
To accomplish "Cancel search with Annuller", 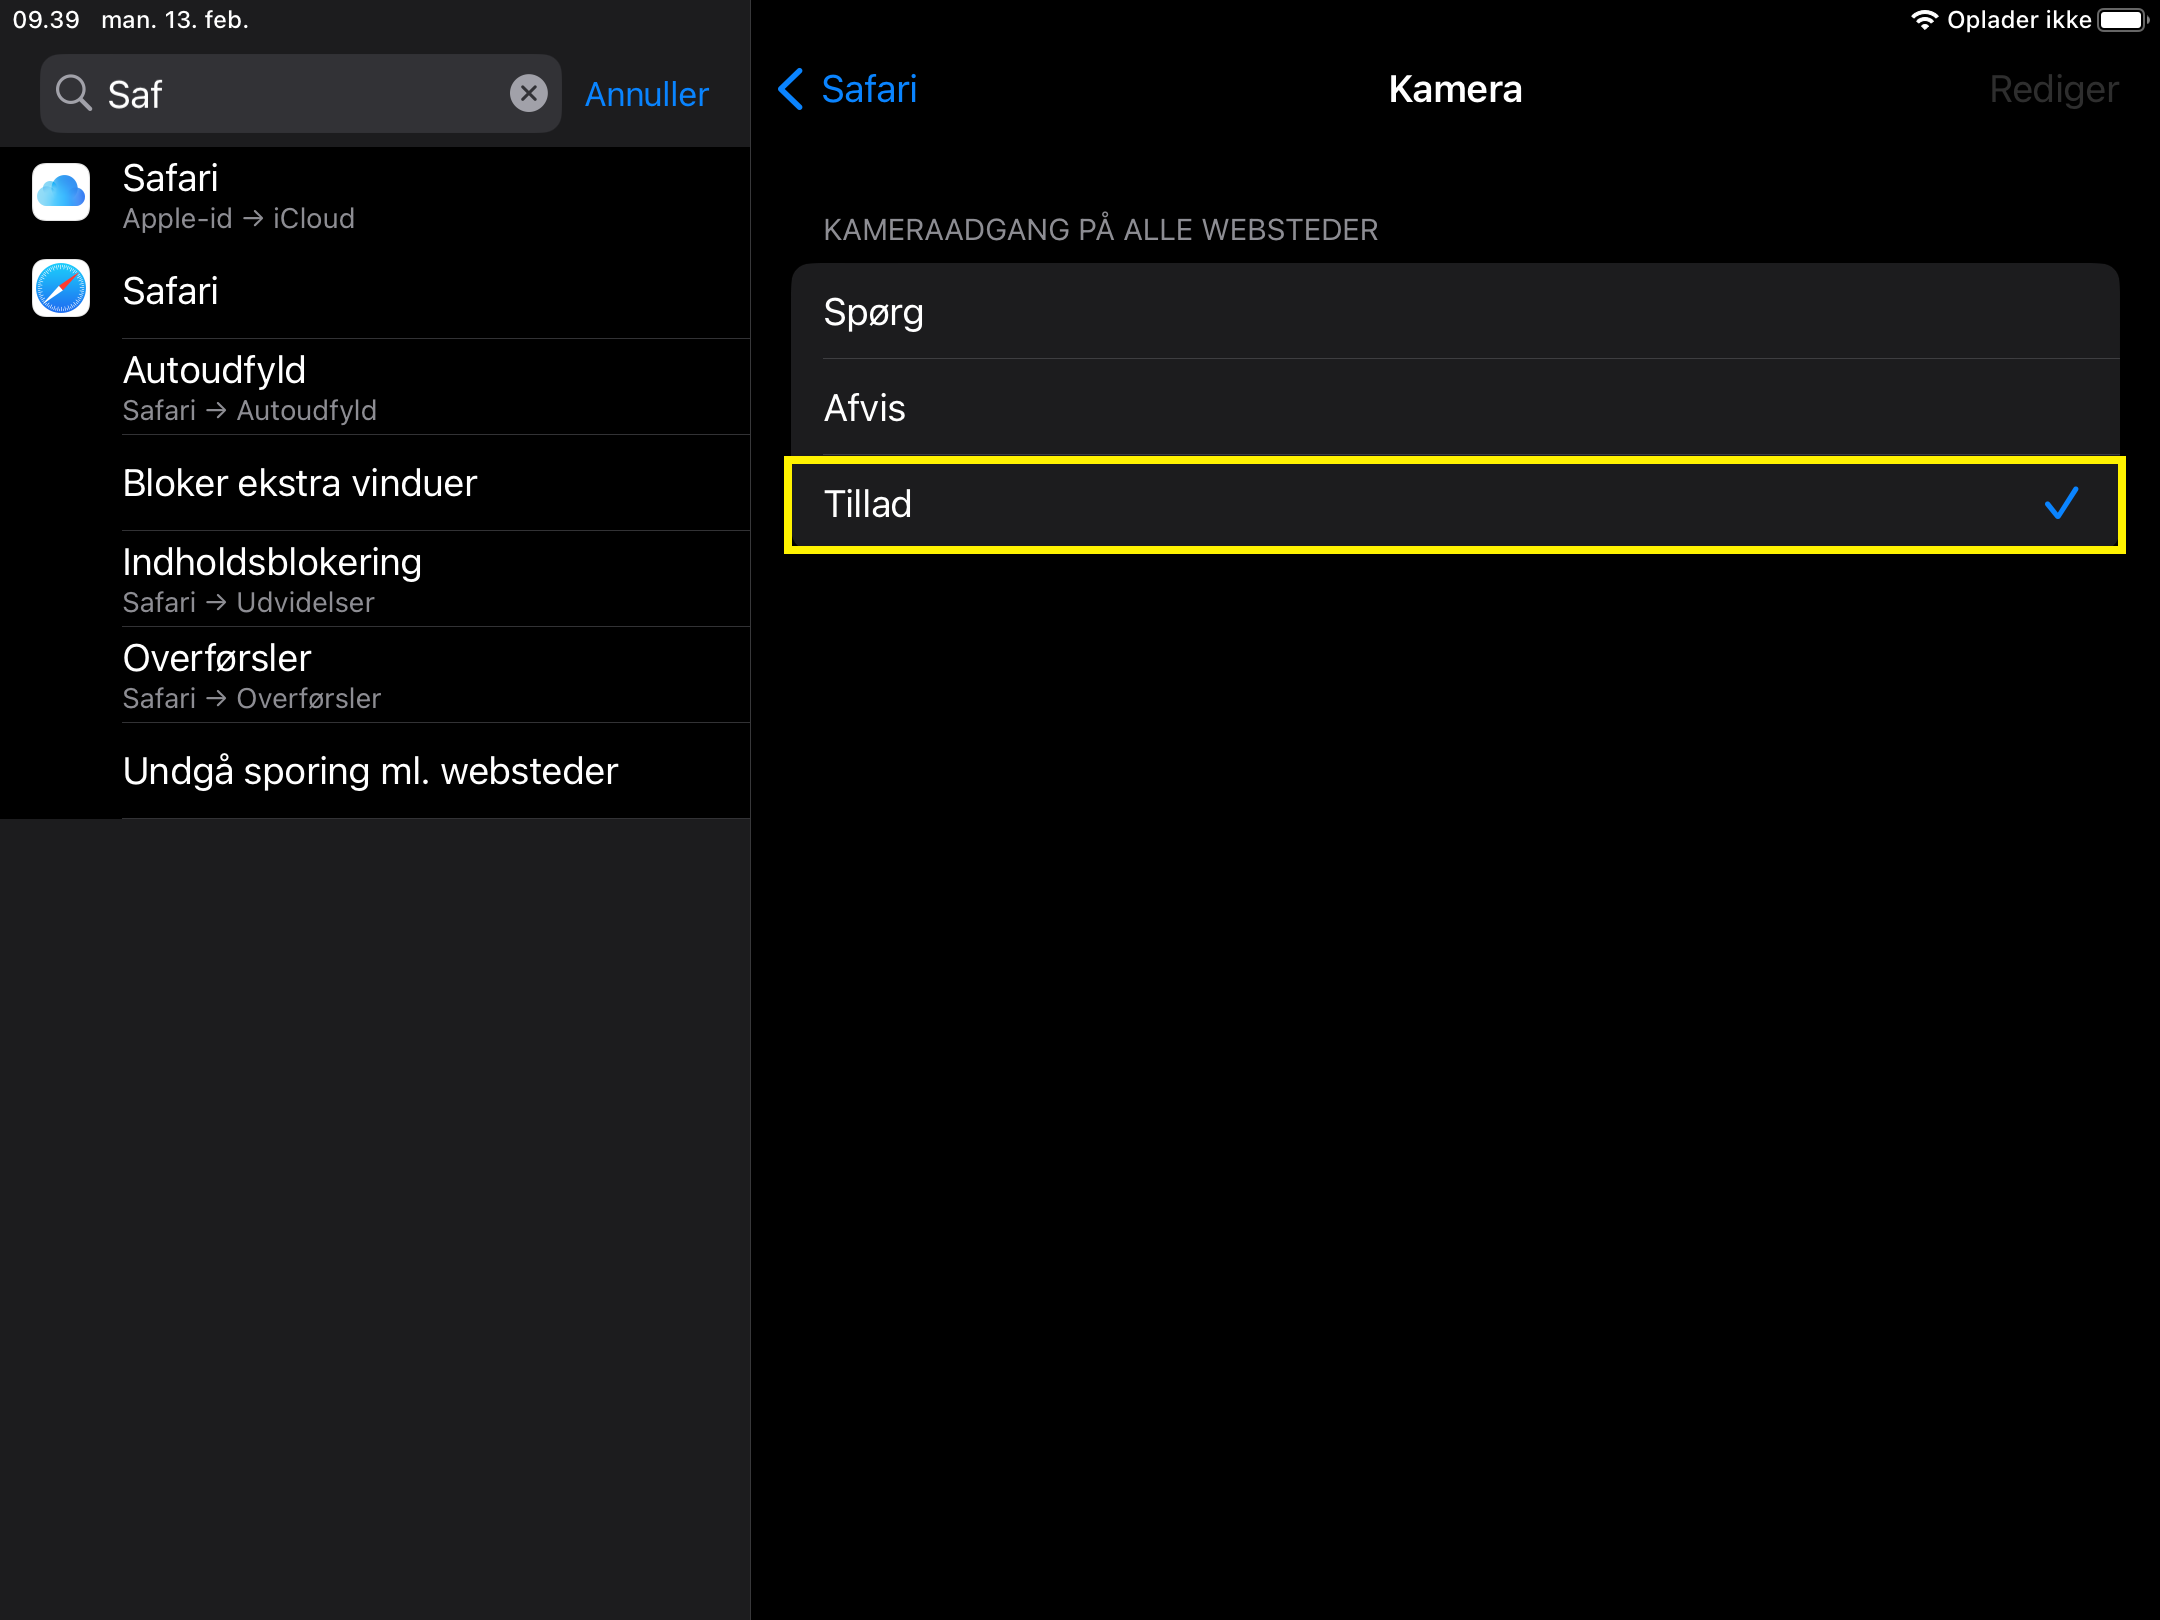I will click(647, 94).
